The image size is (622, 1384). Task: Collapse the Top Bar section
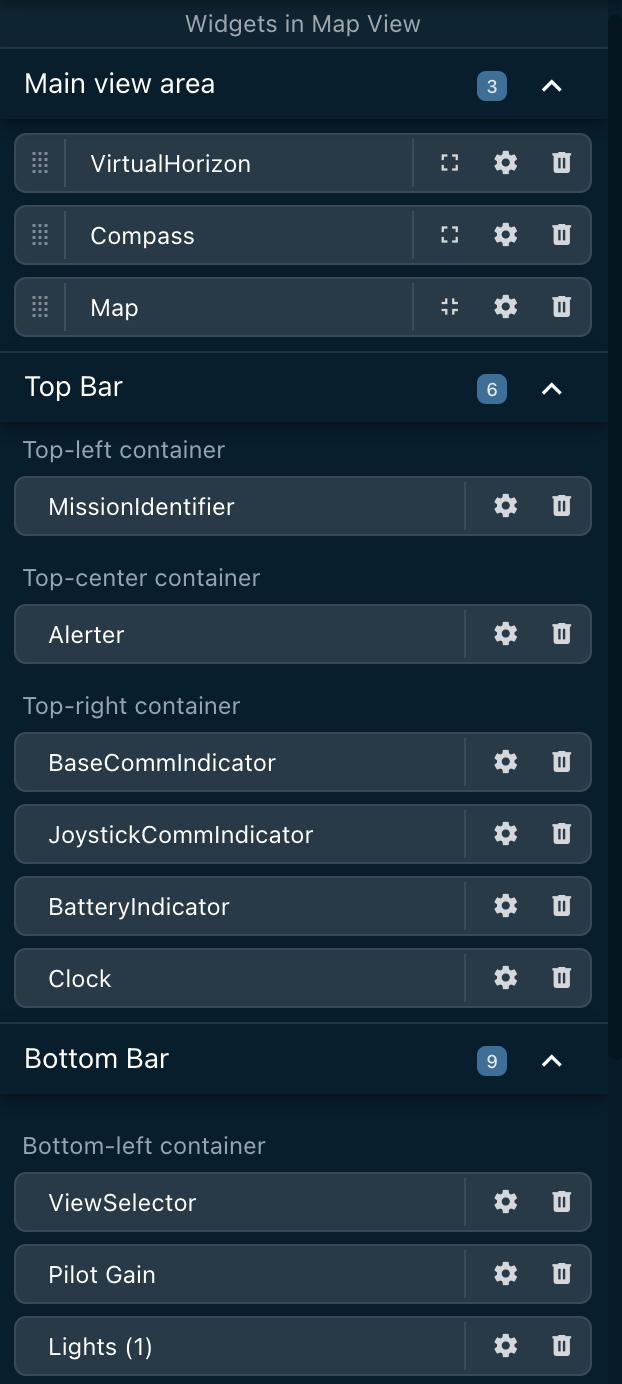(x=552, y=389)
